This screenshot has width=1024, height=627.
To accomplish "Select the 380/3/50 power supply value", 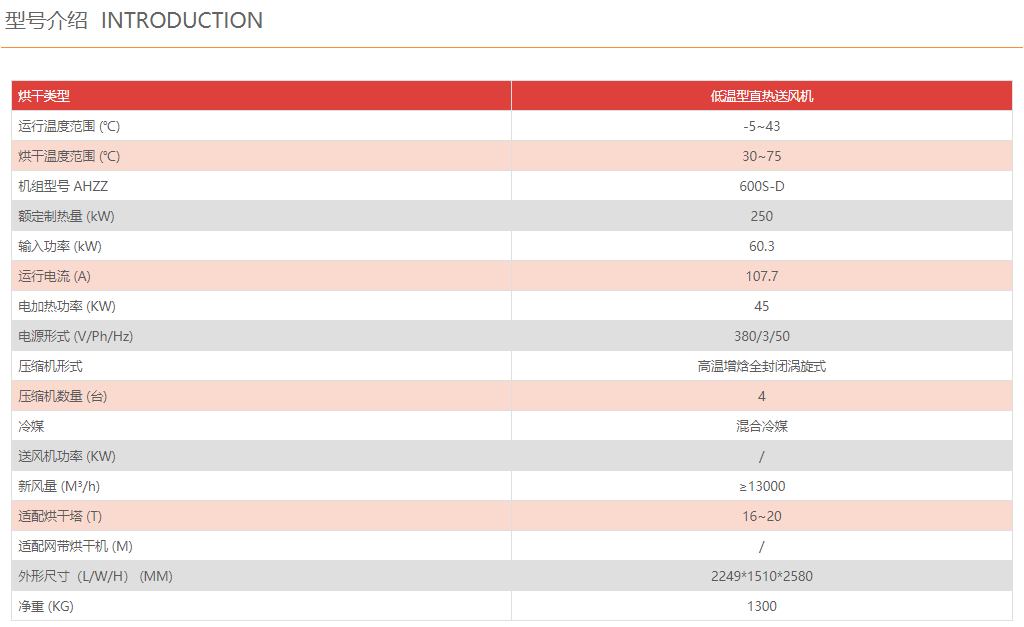I will click(x=761, y=336).
